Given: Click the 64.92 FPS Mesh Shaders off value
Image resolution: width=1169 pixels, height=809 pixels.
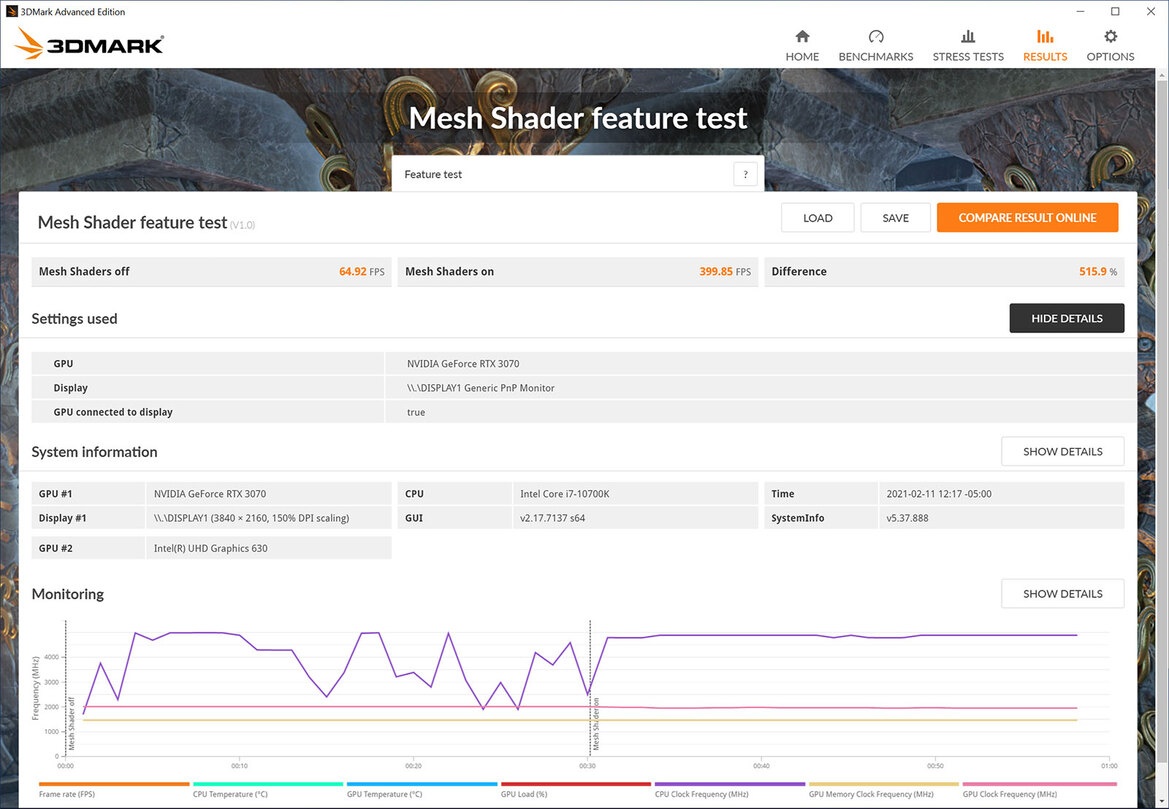Looking at the screenshot, I should (x=362, y=271).
